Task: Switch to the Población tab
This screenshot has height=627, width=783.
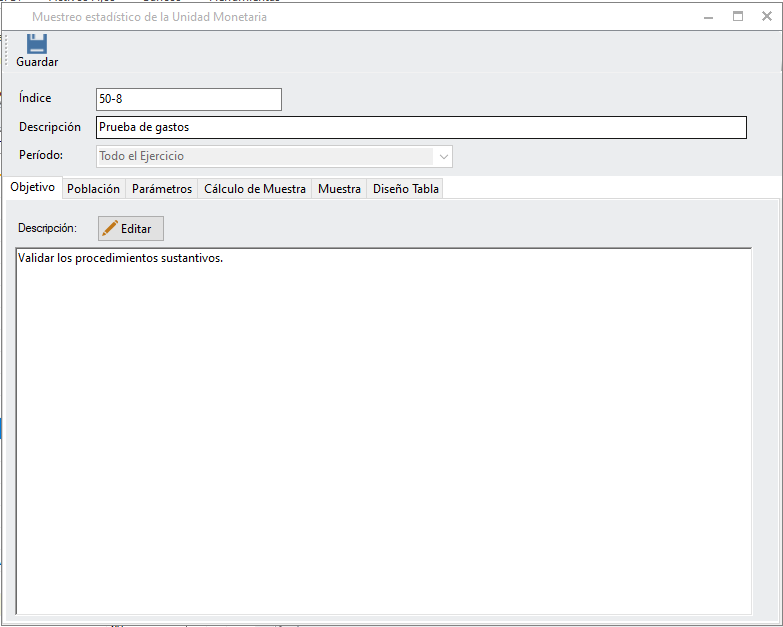Action: 93,188
